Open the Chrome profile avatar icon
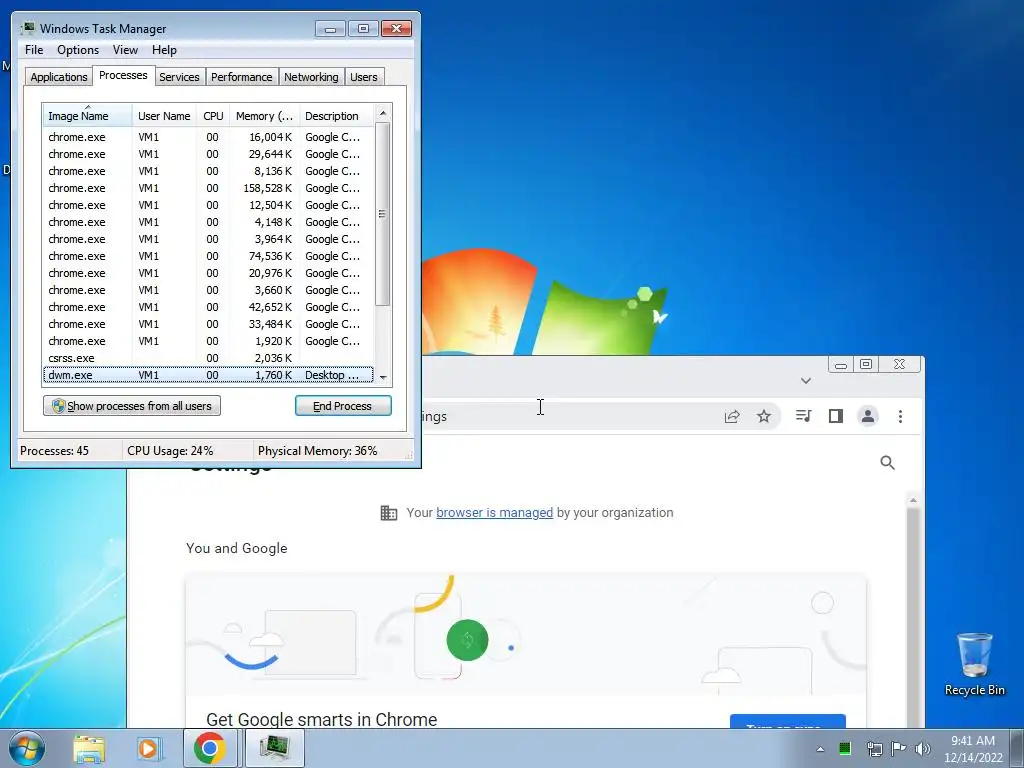1024x768 pixels. [x=868, y=416]
